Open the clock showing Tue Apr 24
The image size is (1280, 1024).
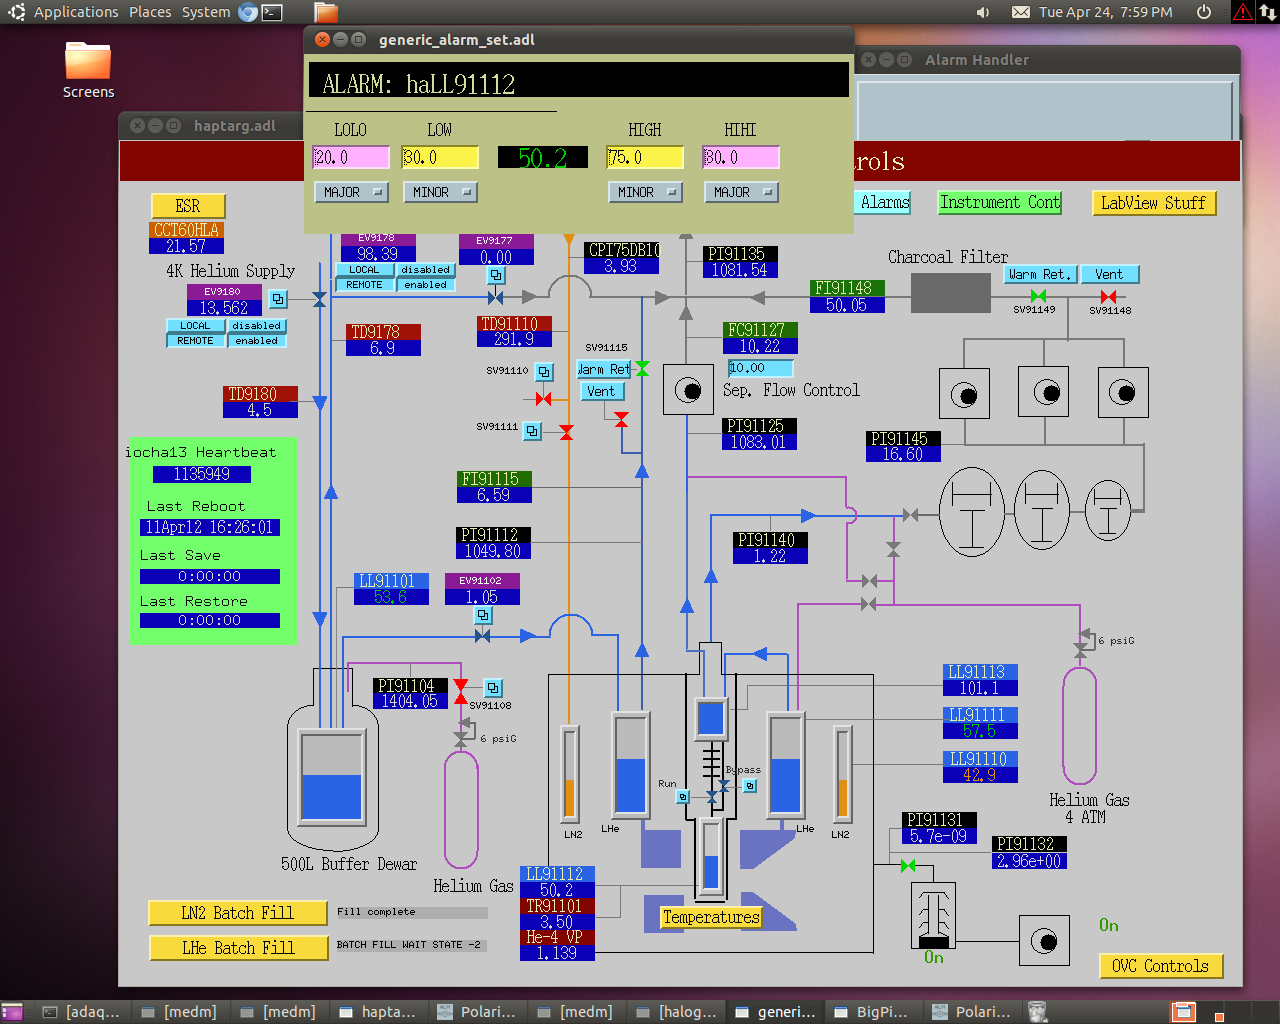point(1106,12)
